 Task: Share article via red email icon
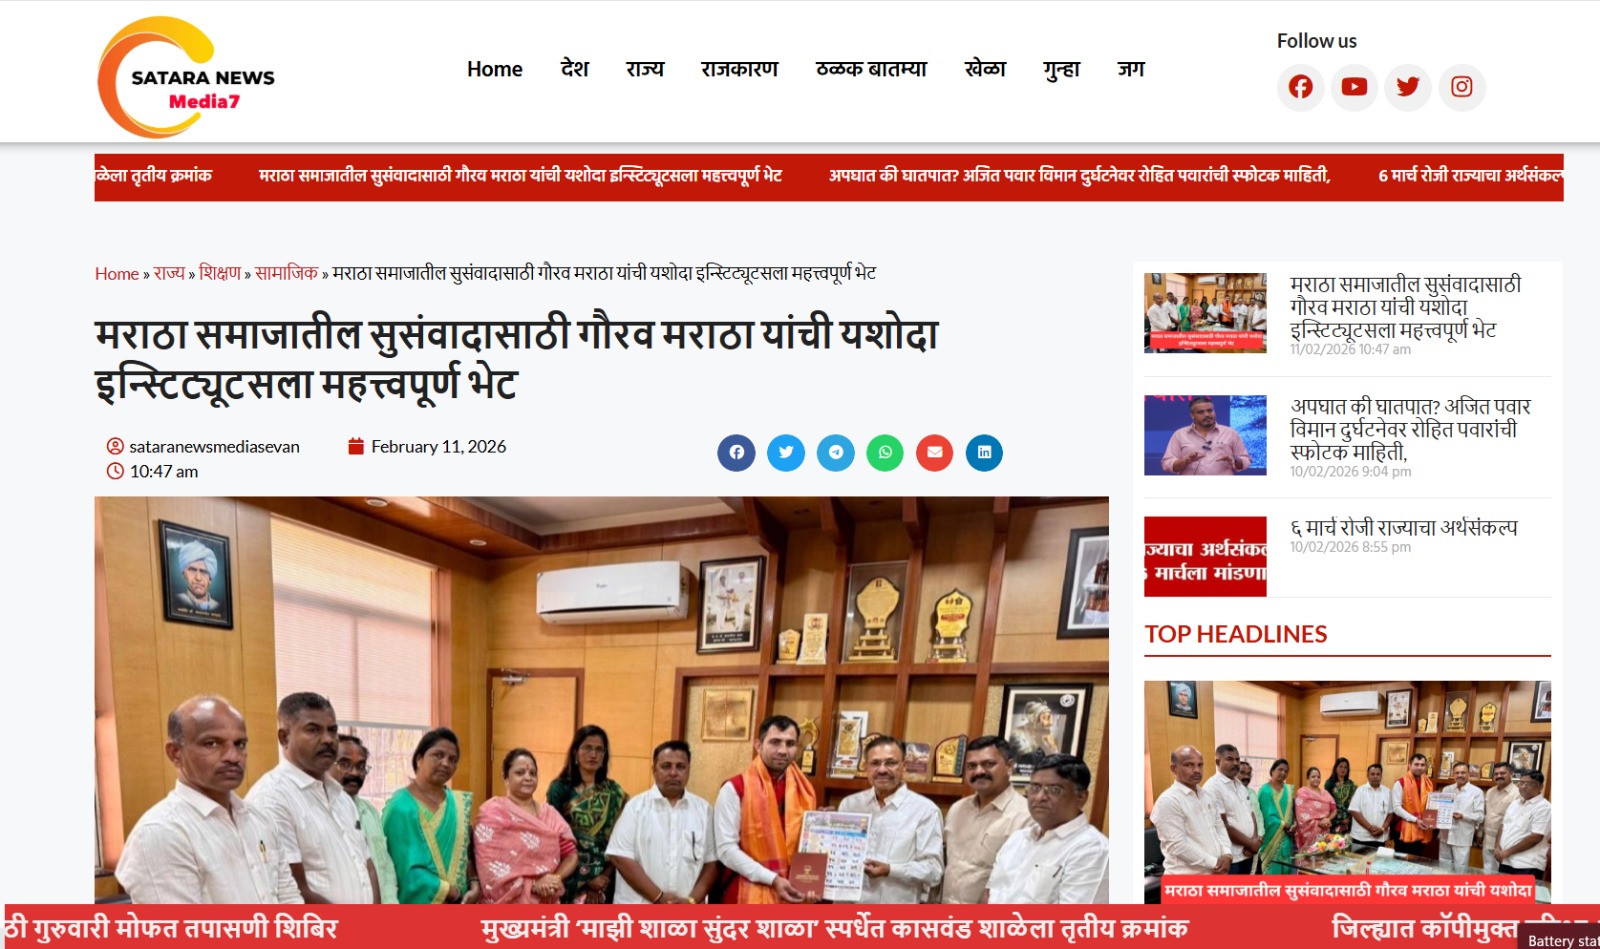click(935, 452)
